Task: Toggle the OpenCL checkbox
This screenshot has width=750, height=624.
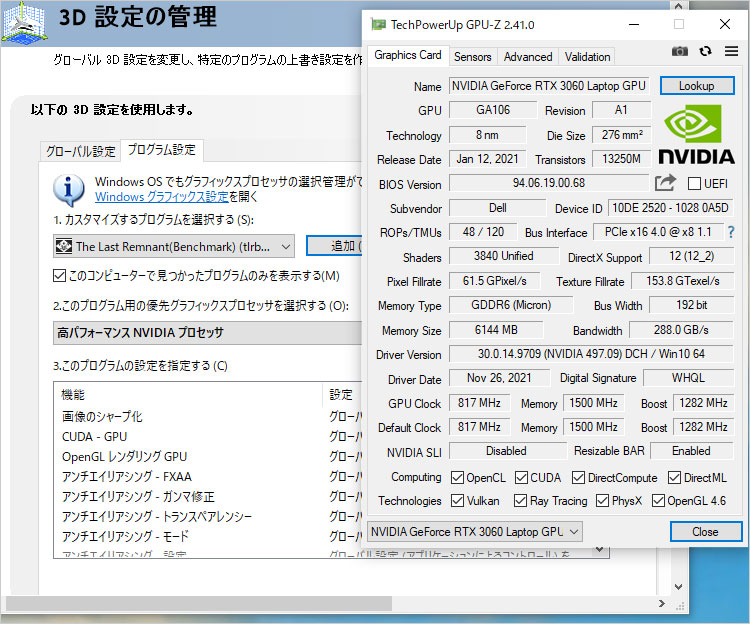Action: 457,477
